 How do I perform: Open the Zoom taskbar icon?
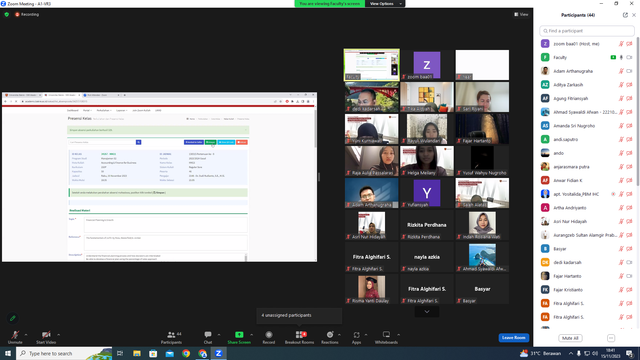(x=219, y=353)
